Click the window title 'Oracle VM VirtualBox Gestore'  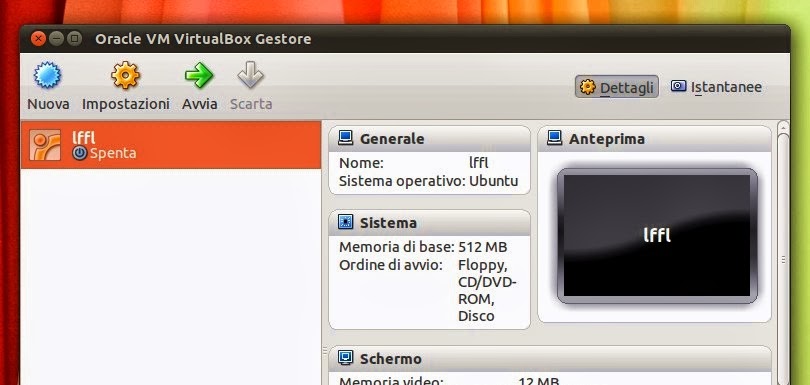pyautogui.click(x=203, y=39)
